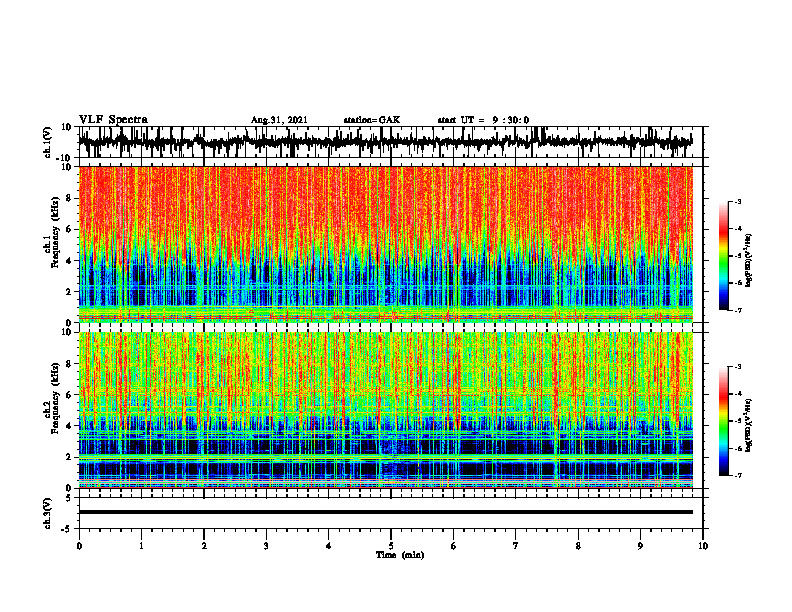The image size is (792, 612).
Task: Click time axis tick label "10"
Action: click(x=703, y=546)
